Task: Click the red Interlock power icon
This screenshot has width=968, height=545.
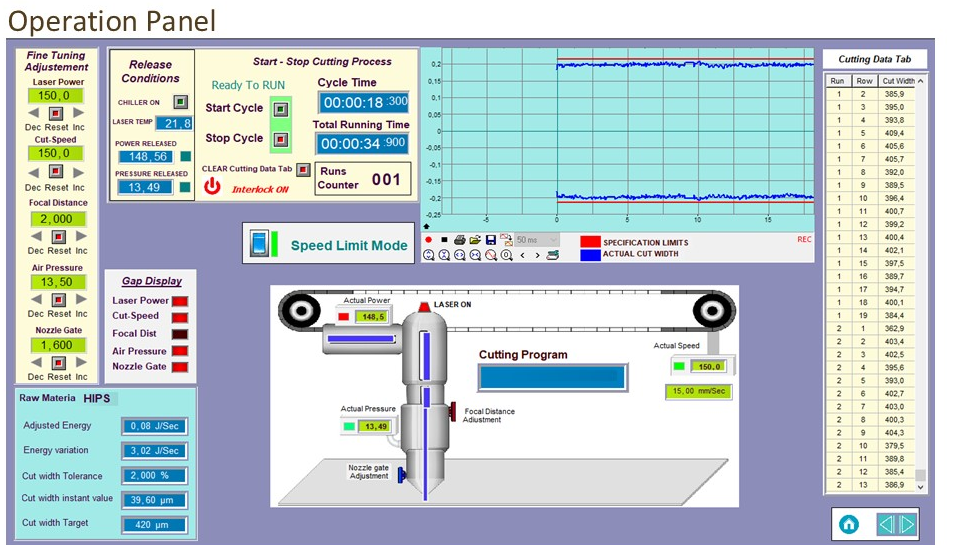Action: [212, 186]
